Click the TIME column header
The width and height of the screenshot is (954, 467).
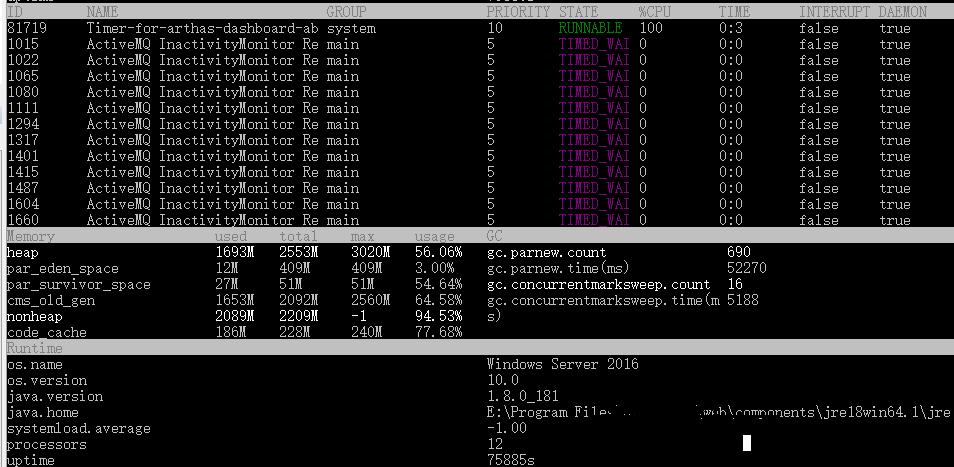tap(734, 12)
